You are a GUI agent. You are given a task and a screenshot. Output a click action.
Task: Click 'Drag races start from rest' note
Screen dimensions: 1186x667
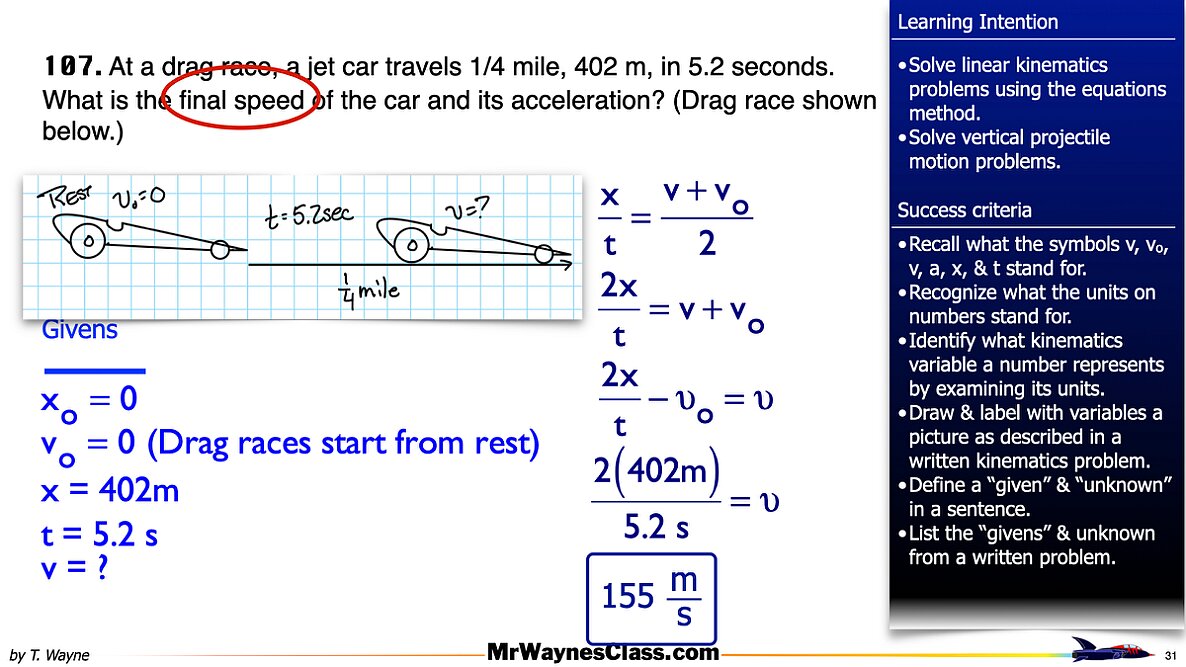pos(342,443)
